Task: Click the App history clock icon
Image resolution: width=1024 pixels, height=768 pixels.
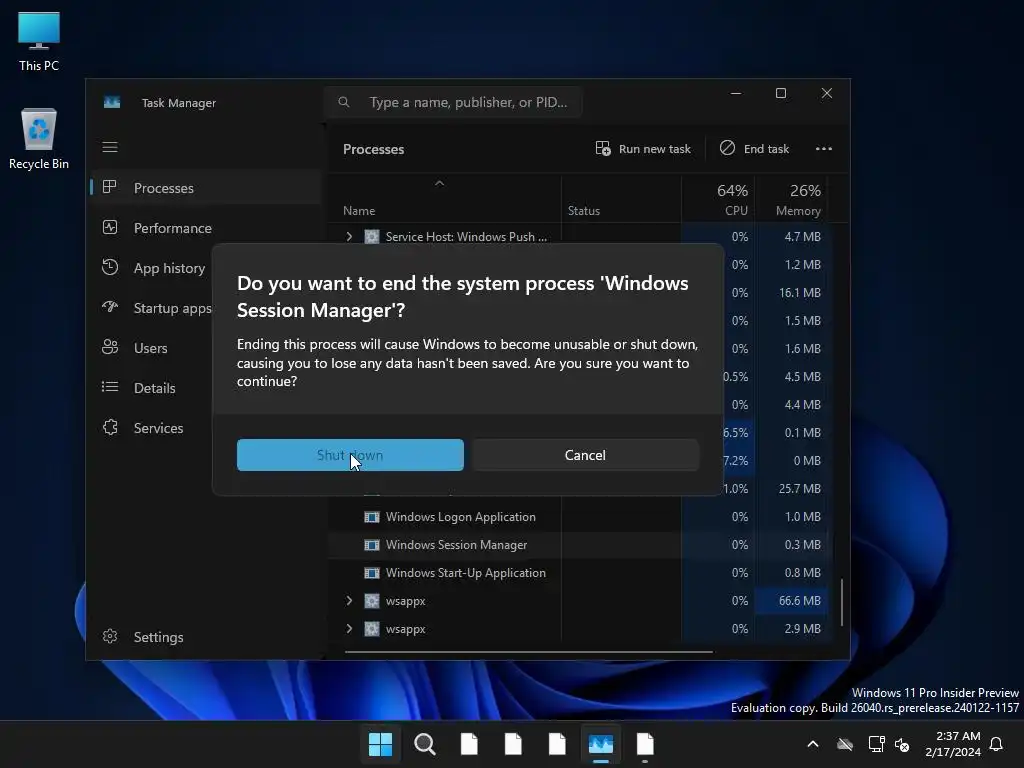Action: click(110, 267)
